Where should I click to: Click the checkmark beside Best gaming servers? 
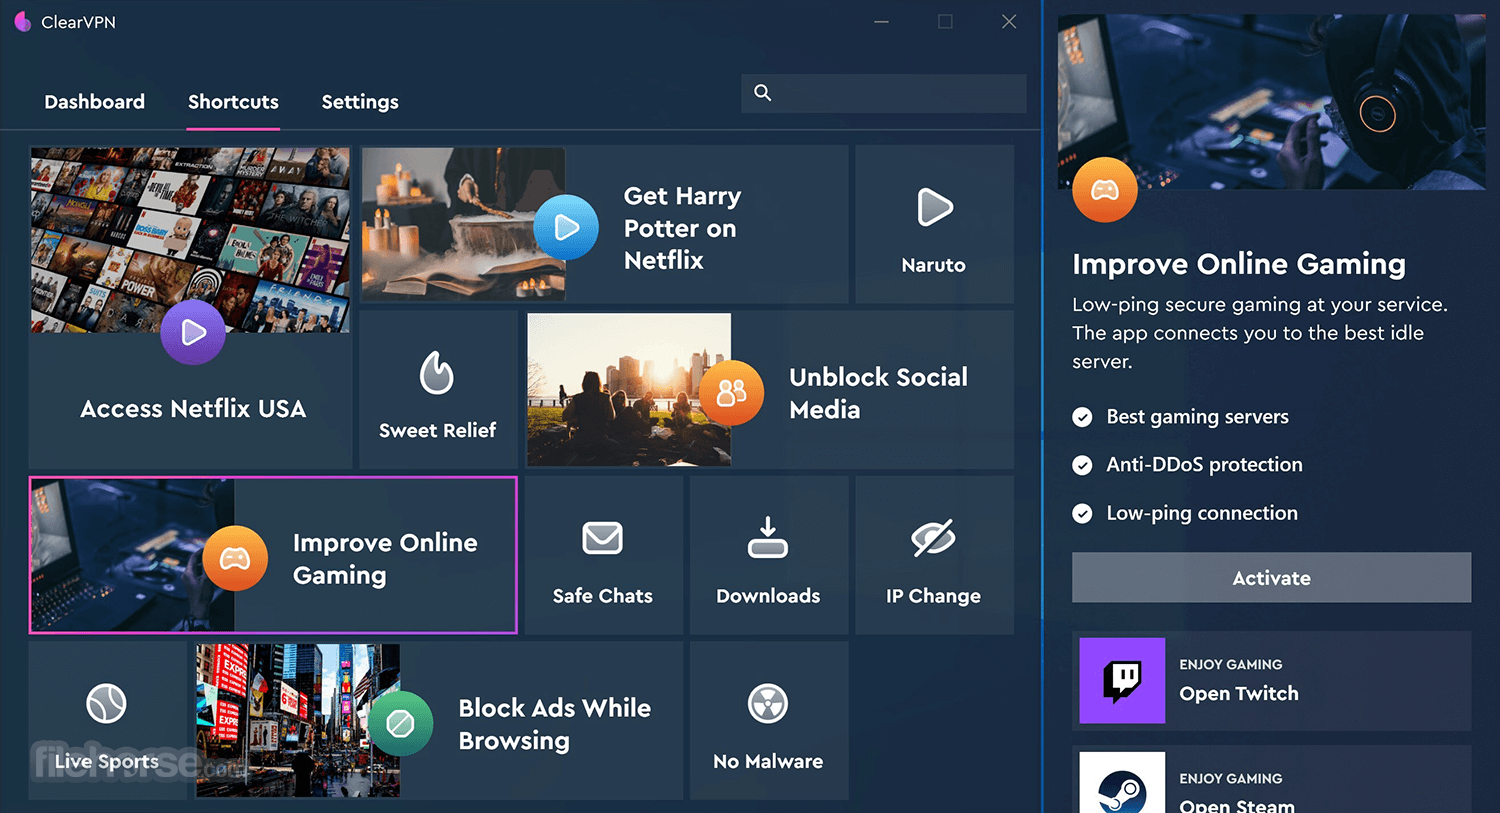click(1082, 417)
